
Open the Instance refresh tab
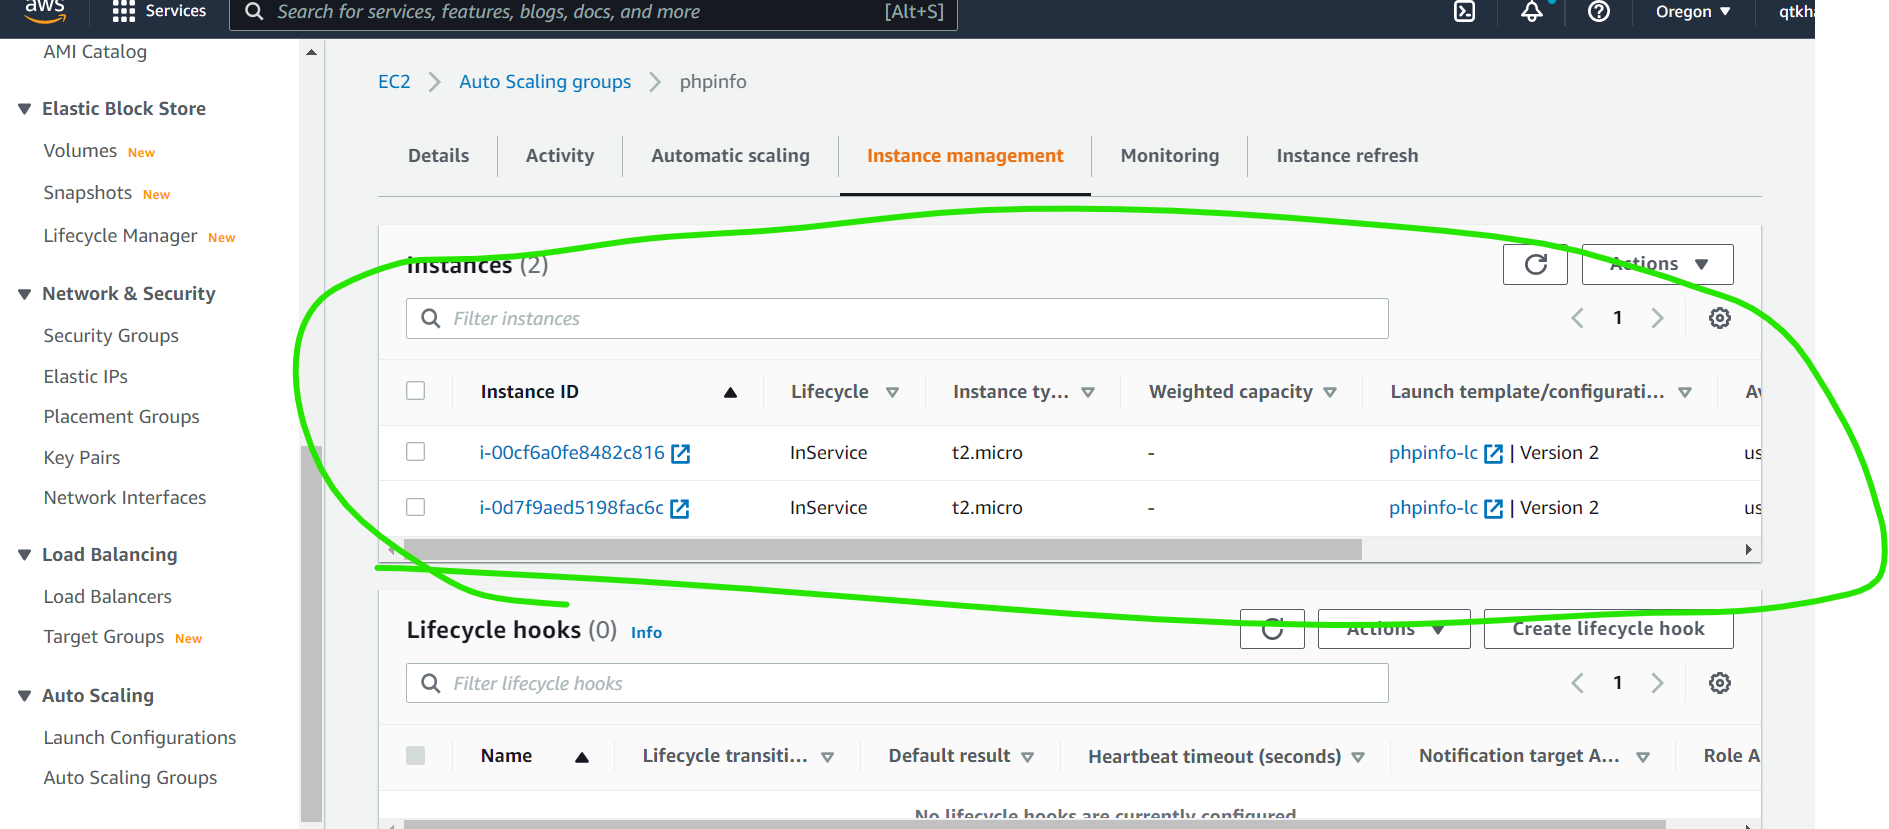[1347, 156]
